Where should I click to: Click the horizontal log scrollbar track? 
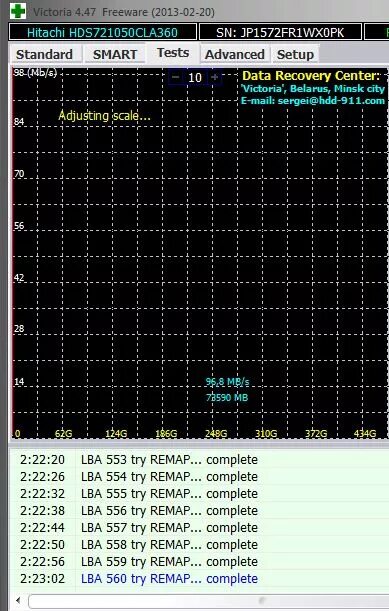click(209, 601)
